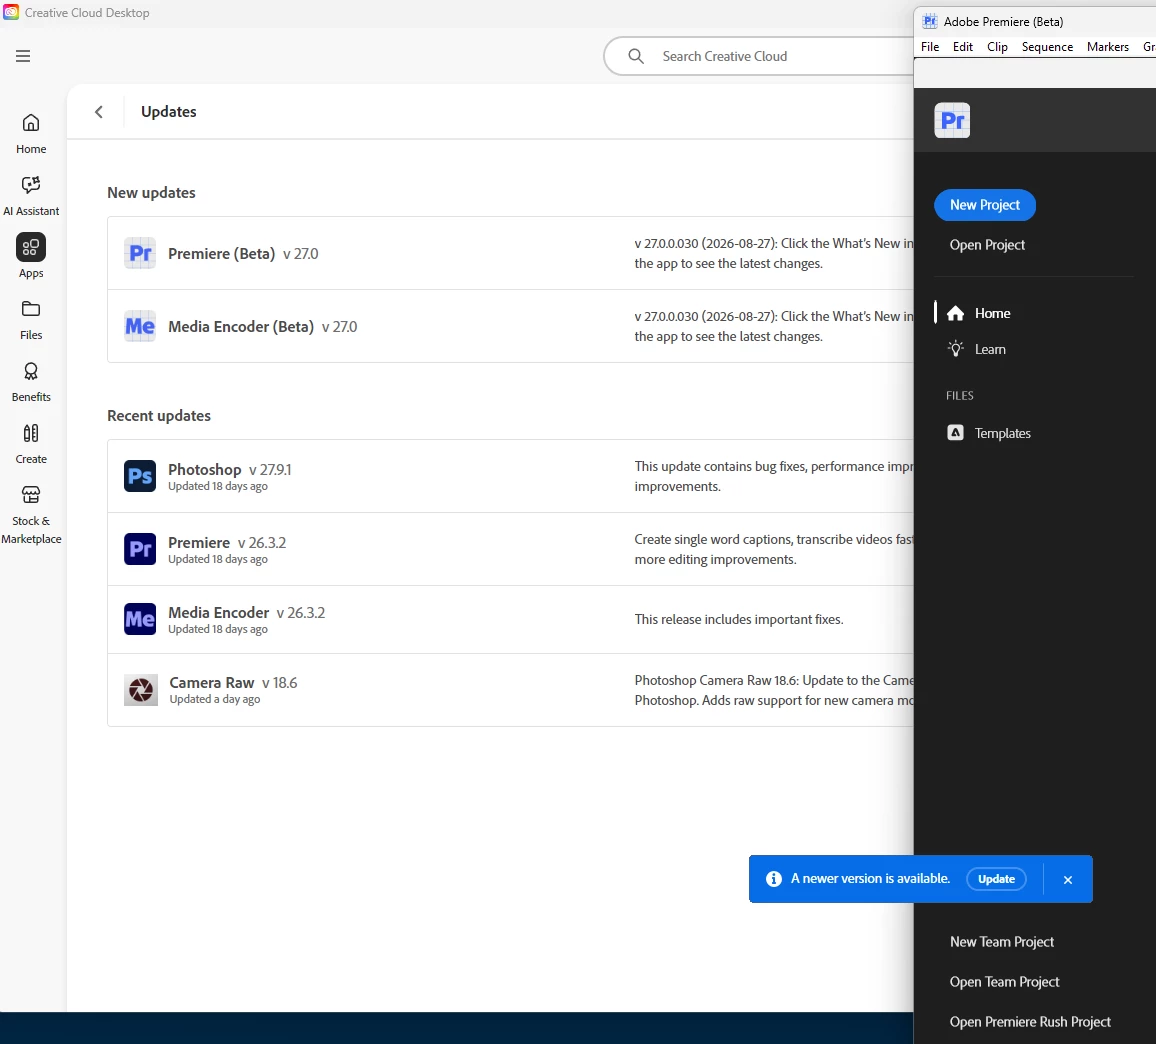Open the Edit menu in Premiere
1156x1044 pixels.
point(963,46)
